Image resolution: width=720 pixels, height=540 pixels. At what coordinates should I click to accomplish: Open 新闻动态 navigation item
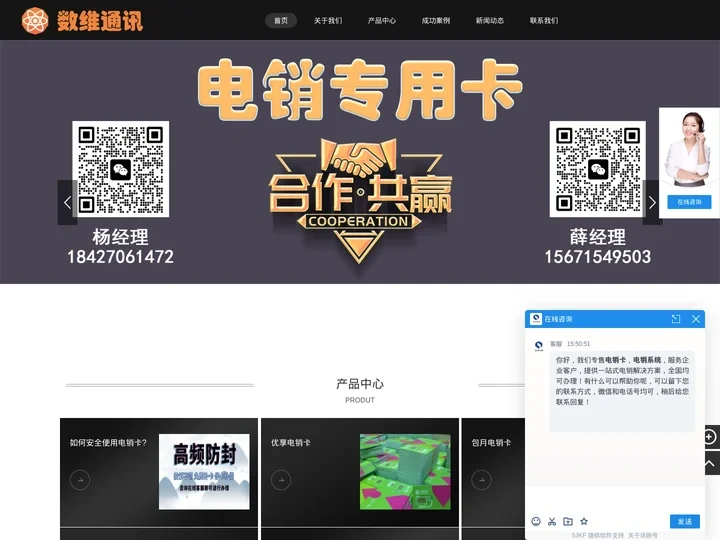point(489,21)
